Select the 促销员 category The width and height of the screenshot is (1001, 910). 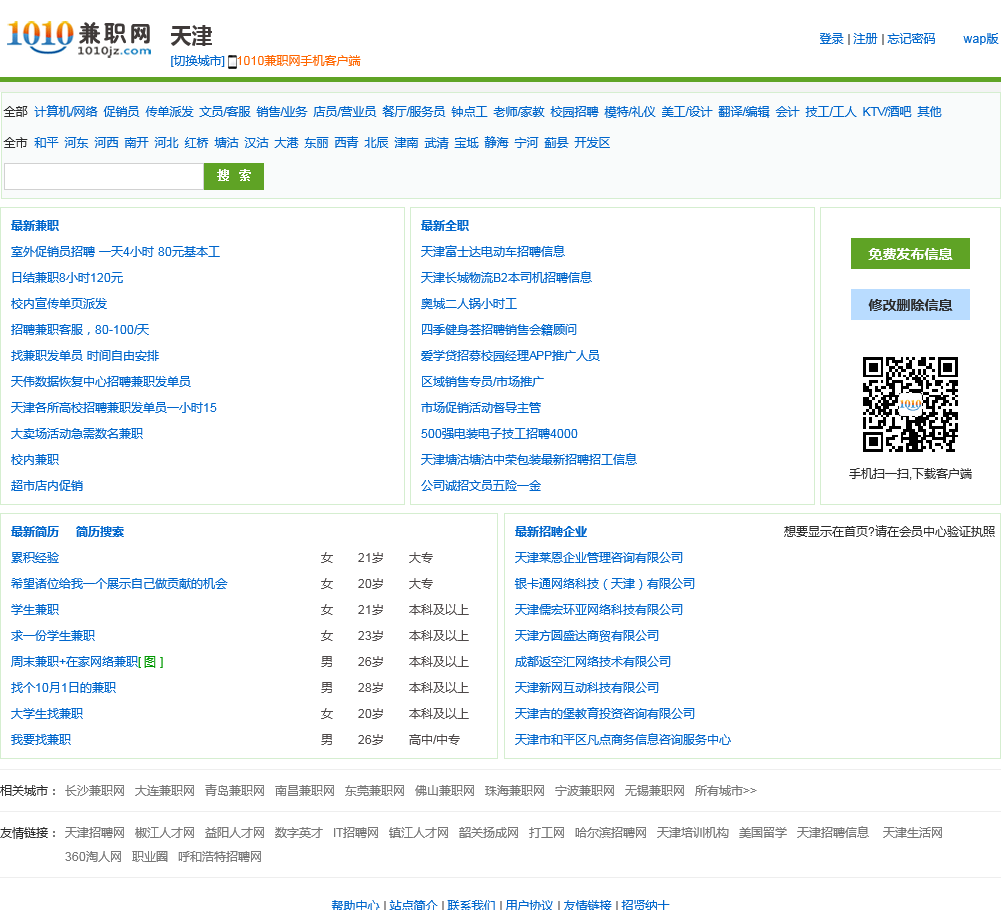[121, 112]
